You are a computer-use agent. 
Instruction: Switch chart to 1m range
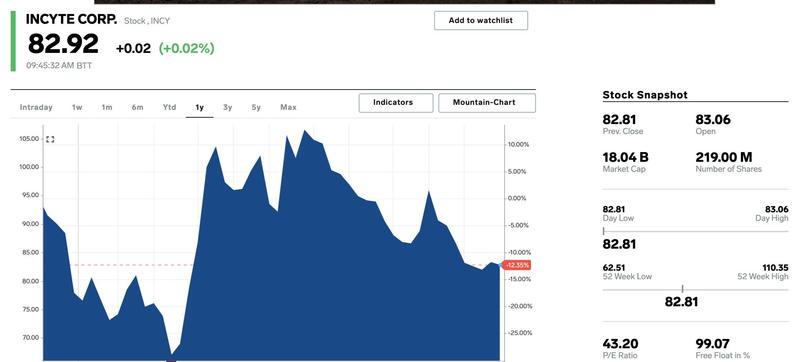click(x=107, y=107)
